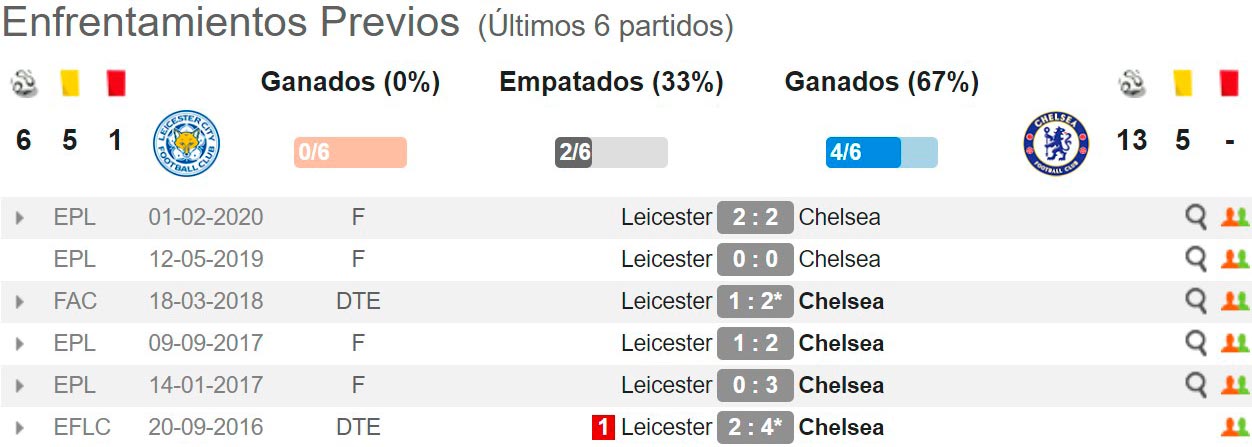Click magnifier icon for 18-03-2018 FAC match

click(x=1196, y=301)
